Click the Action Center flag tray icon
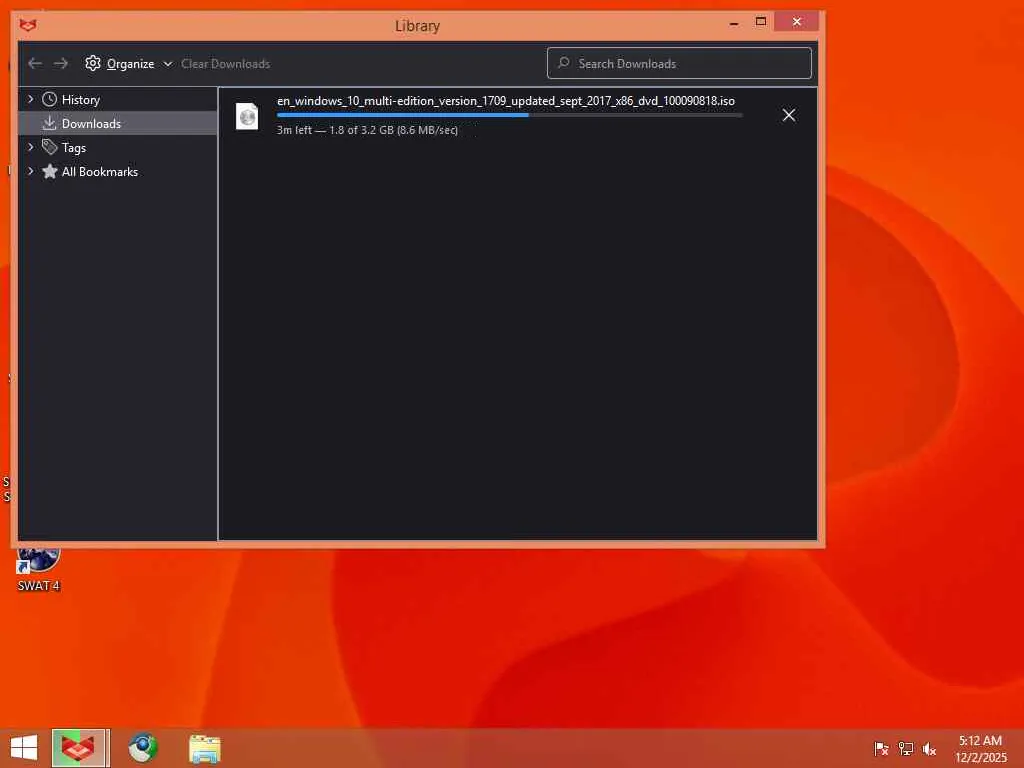 tap(881, 748)
